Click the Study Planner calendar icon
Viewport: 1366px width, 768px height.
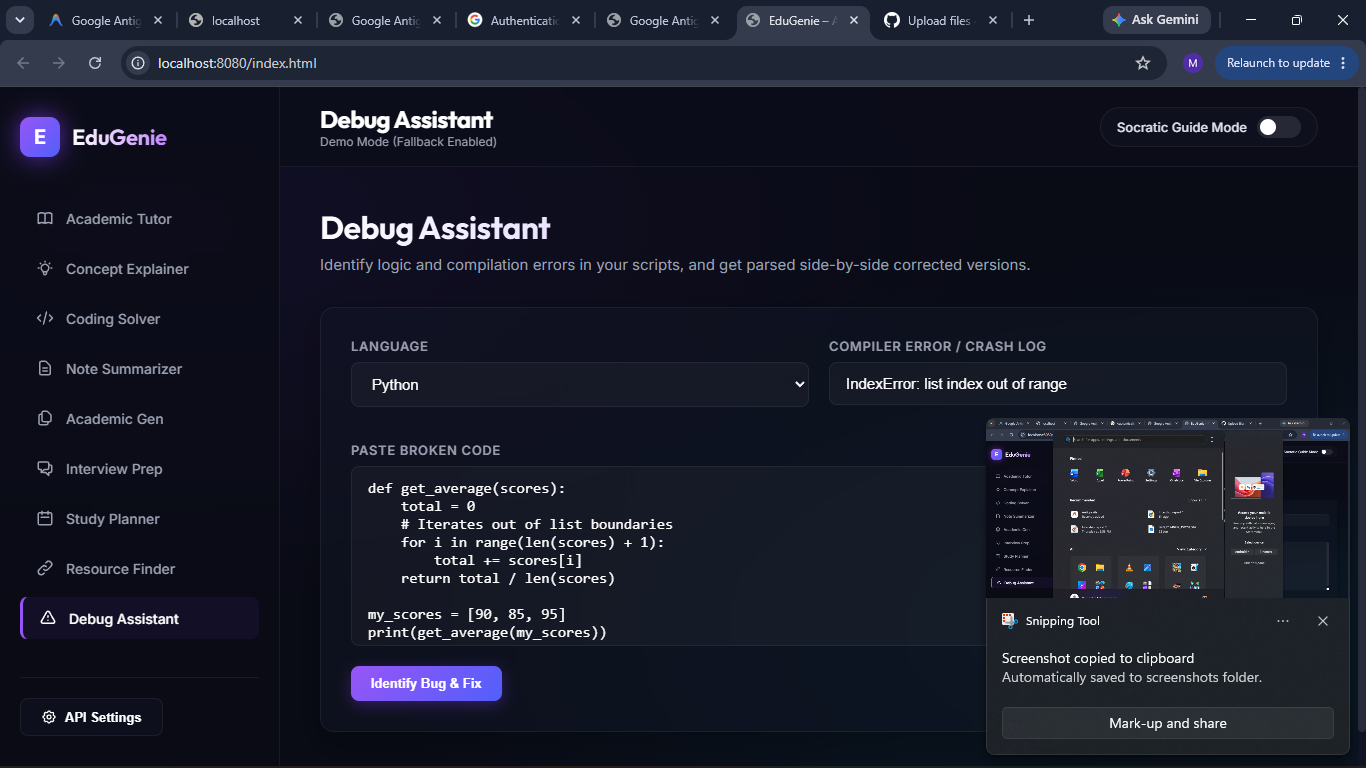44,519
